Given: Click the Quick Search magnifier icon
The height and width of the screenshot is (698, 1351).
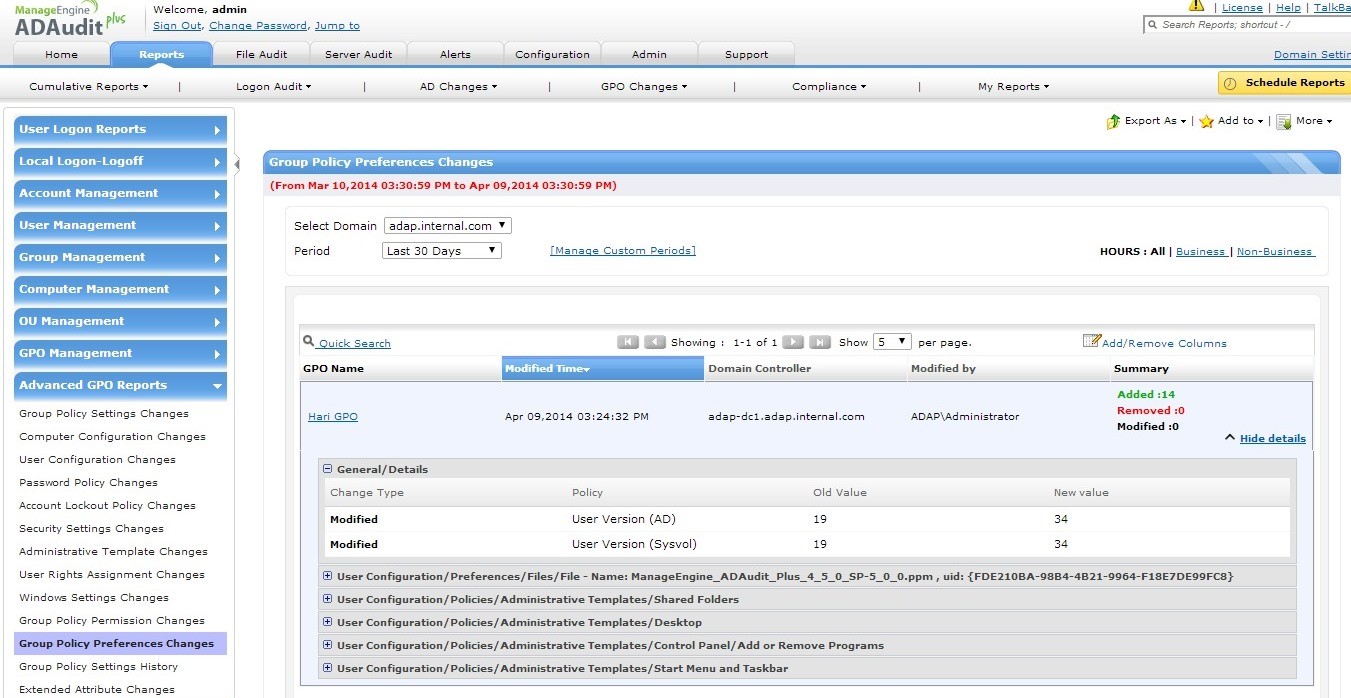Looking at the screenshot, I should point(309,342).
